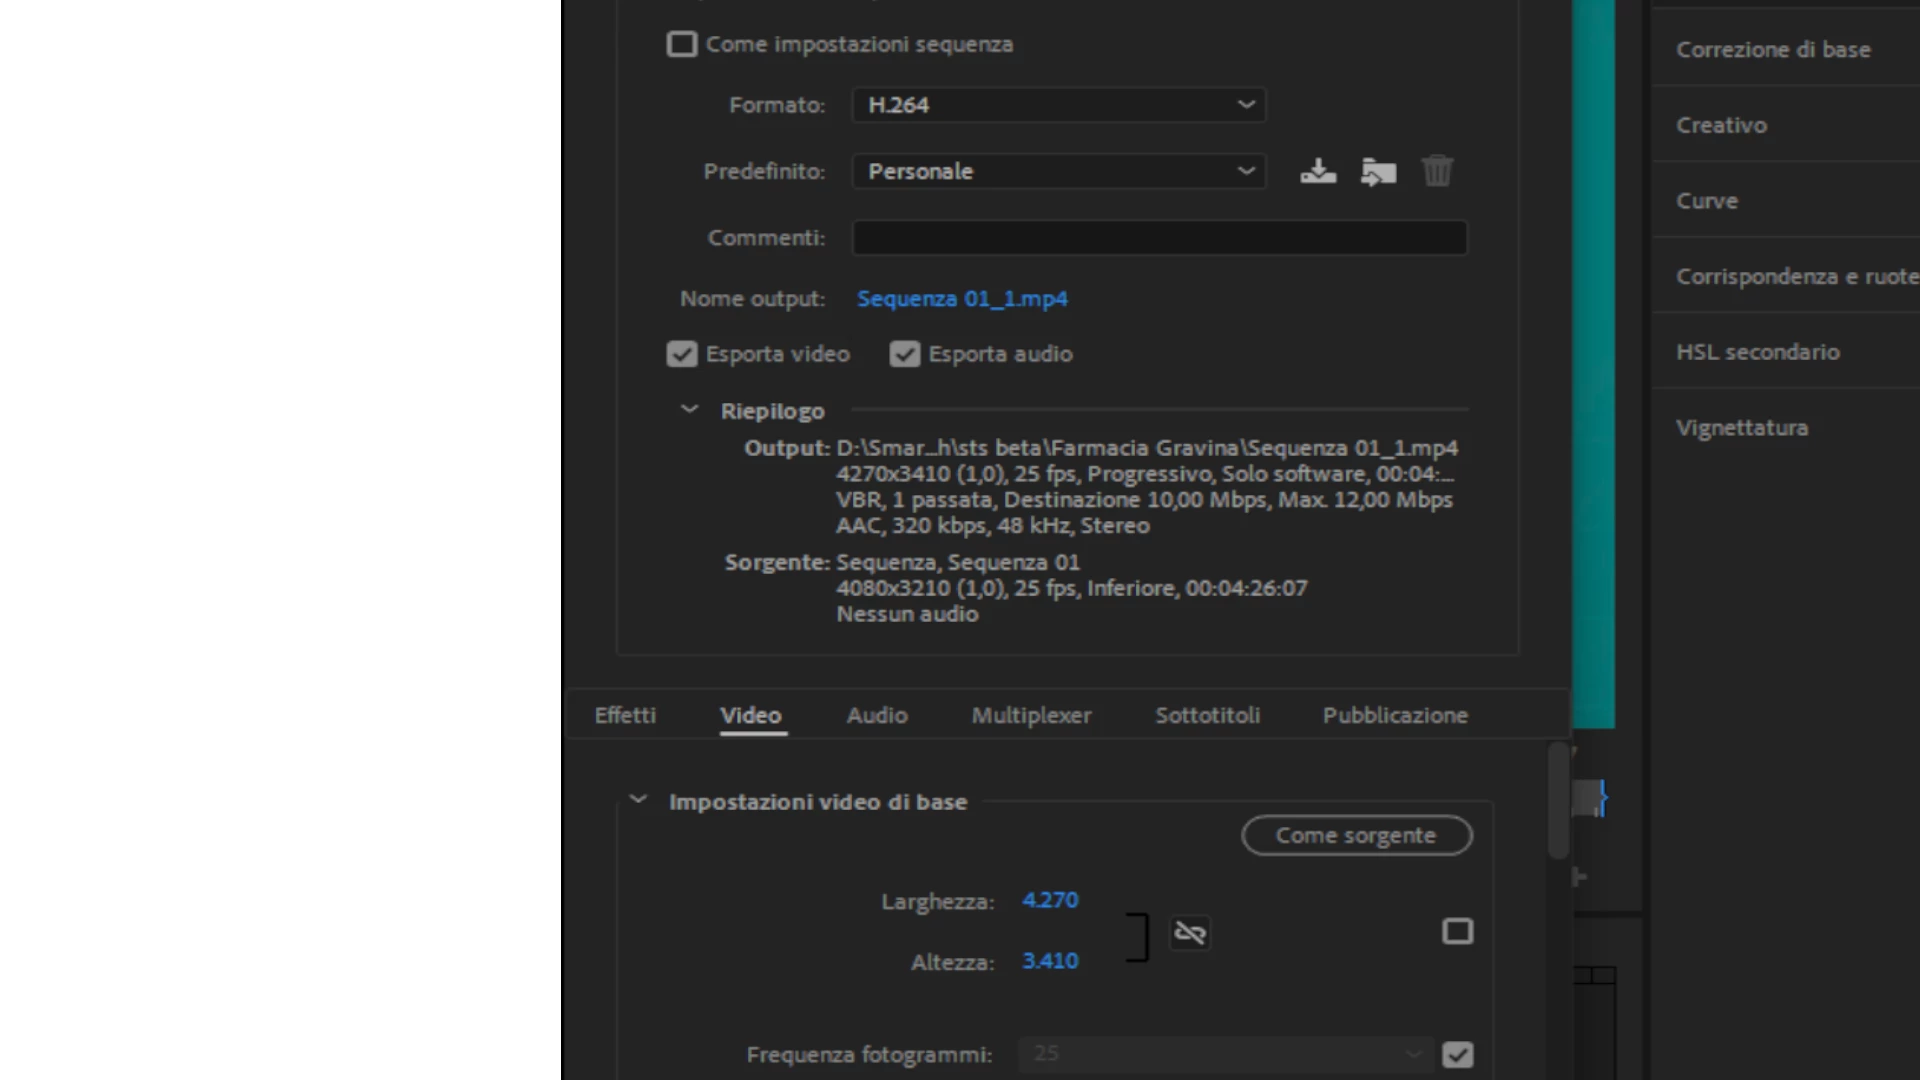Image resolution: width=1920 pixels, height=1080 pixels.
Task: Collapse the Riepilogo section
Action: 689,410
